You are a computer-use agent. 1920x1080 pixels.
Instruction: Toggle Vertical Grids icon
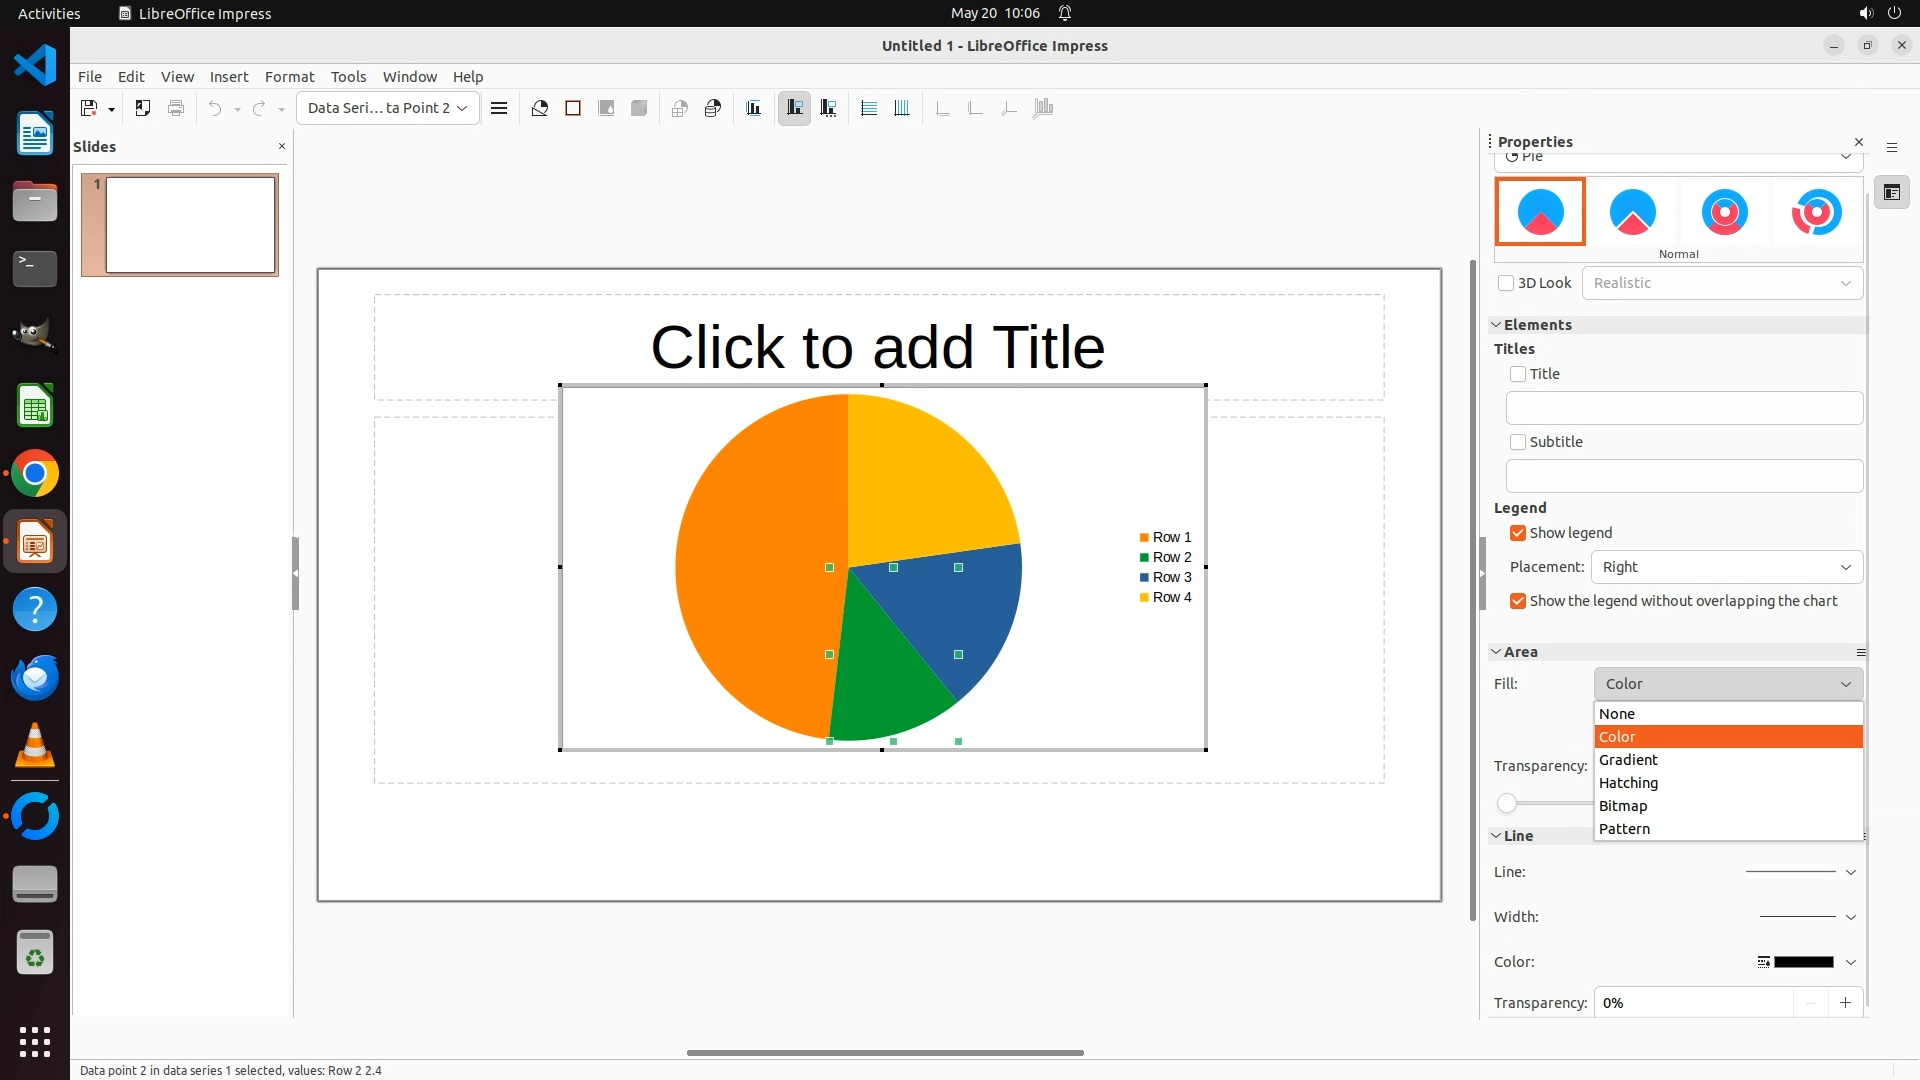(902, 108)
